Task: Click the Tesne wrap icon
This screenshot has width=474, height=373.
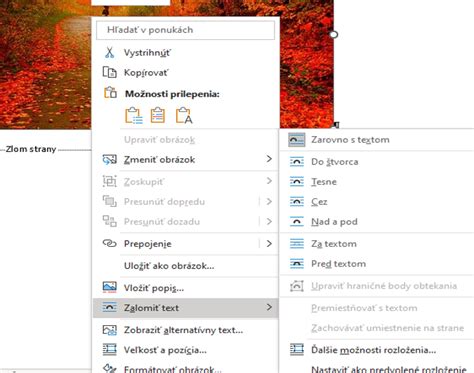Action: [297, 182]
